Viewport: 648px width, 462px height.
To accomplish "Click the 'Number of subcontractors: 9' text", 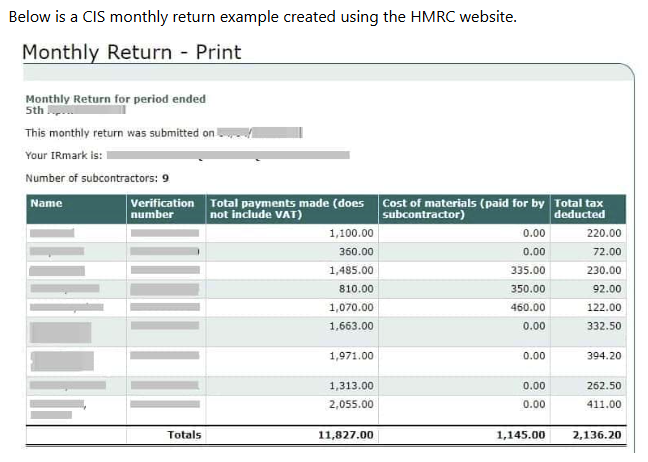I will (97, 179).
